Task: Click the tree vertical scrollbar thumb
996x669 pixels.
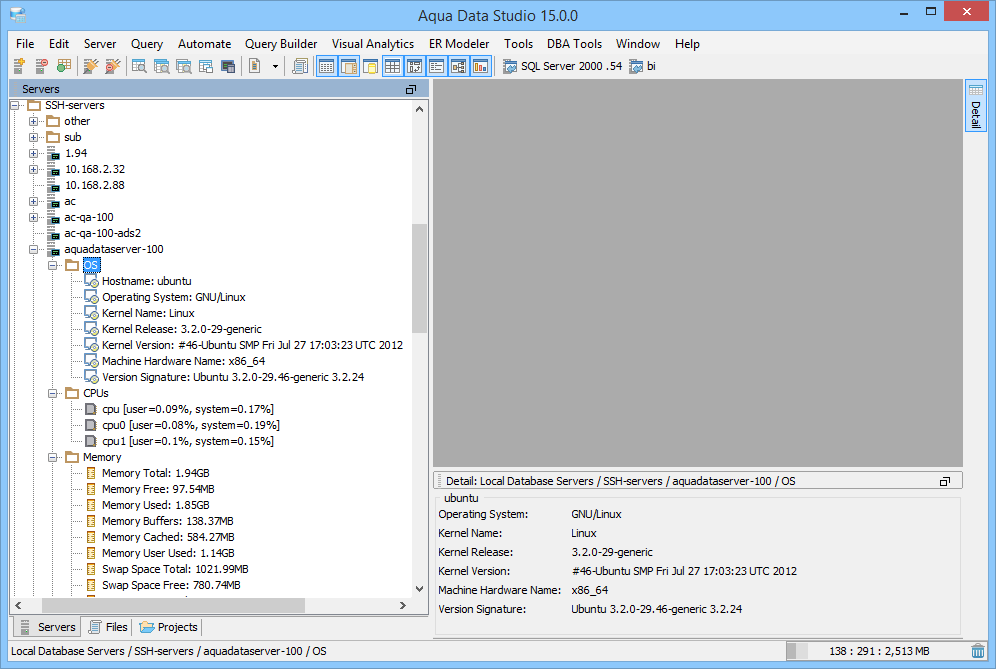Action: coord(419,278)
